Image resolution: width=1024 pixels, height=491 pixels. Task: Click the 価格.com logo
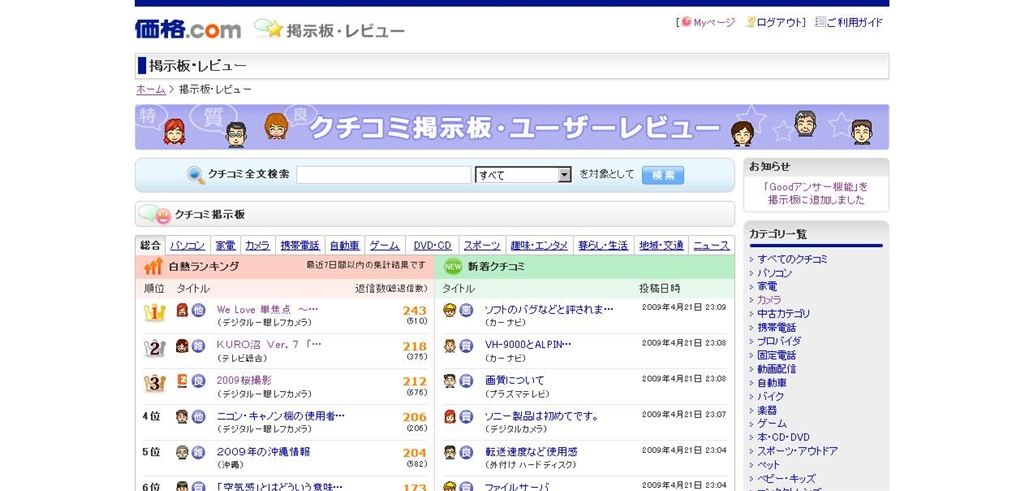[188, 29]
